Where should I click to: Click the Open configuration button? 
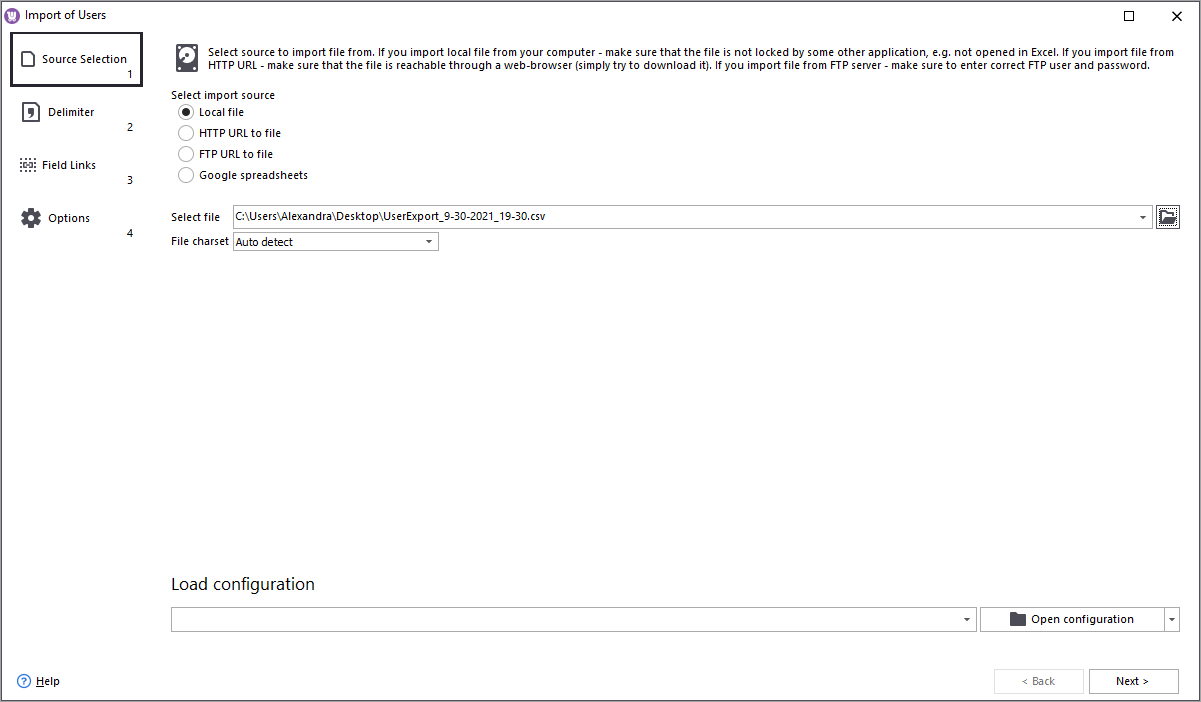point(1071,620)
